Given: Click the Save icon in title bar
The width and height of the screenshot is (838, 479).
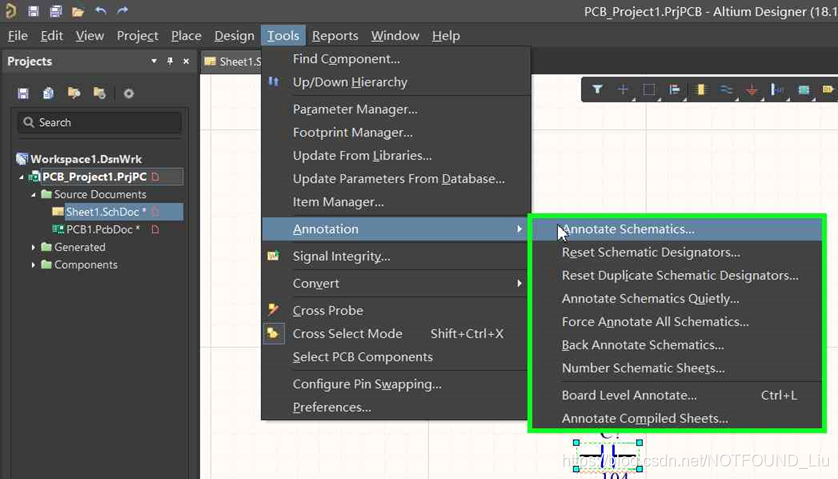Looking at the screenshot, I should coord(33,11).
